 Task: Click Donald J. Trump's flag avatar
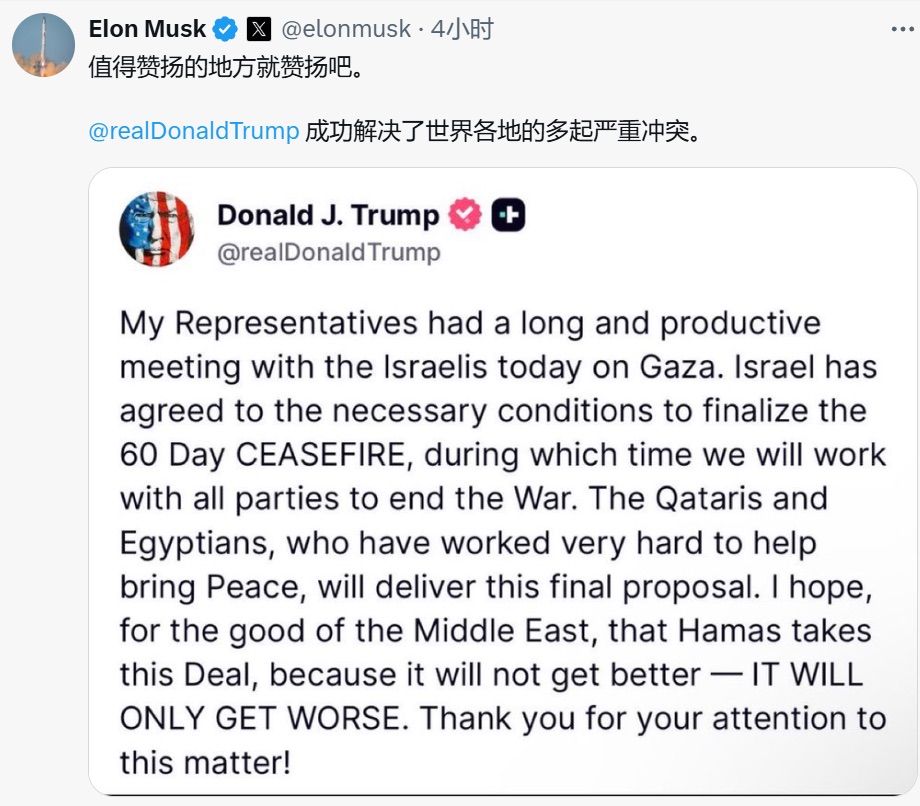(157, 228)
